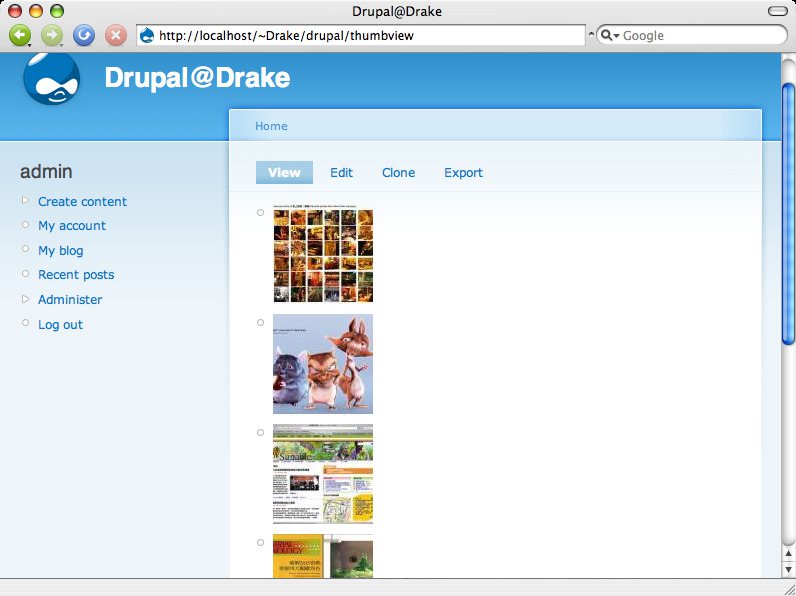Viewport: 796px width, 596px height.
Task: Follow the Home breadcrumb link
Action: [x=271, y=126]
